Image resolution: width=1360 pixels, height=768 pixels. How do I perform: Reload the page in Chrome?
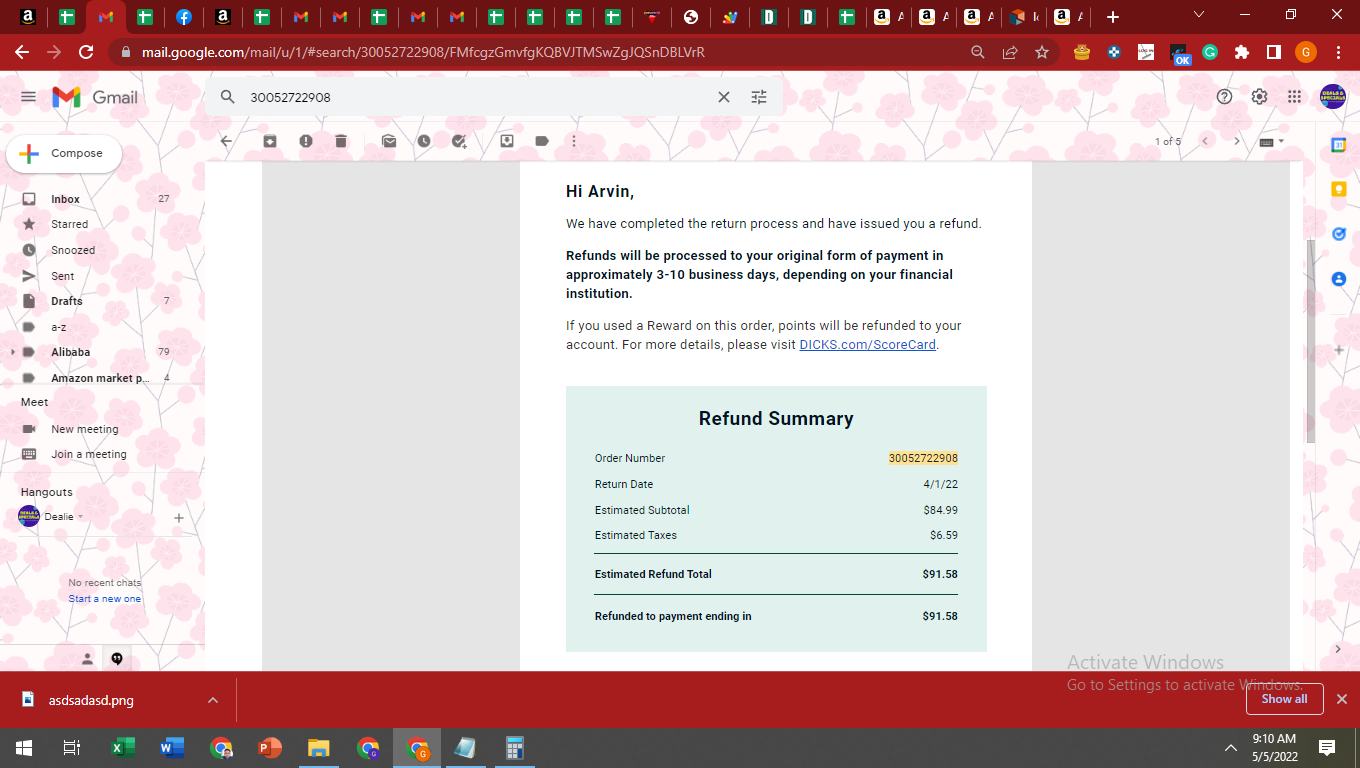tap(86, 52)
